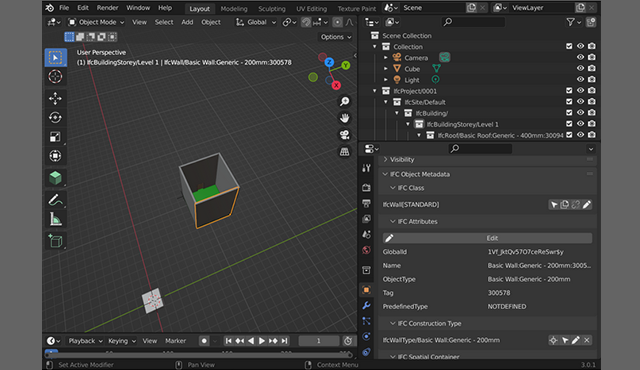640x370 pixels.
Task: Toggle camera view icon in viewport
Action: 344,135
